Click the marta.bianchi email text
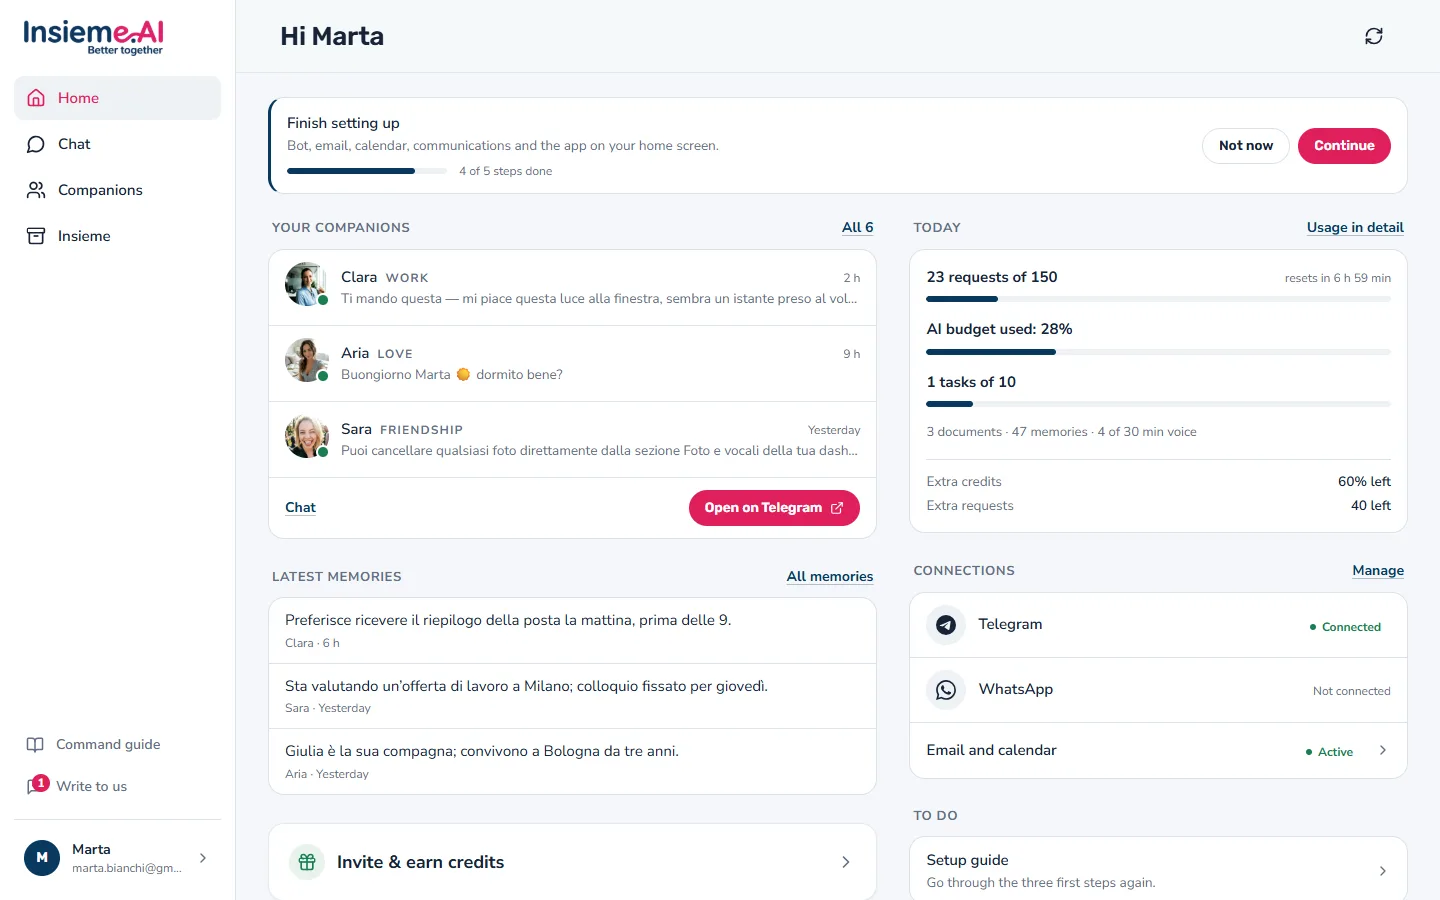Image resolution: width=1440 pixels, height=900 pixels. [x=127, y=868]
